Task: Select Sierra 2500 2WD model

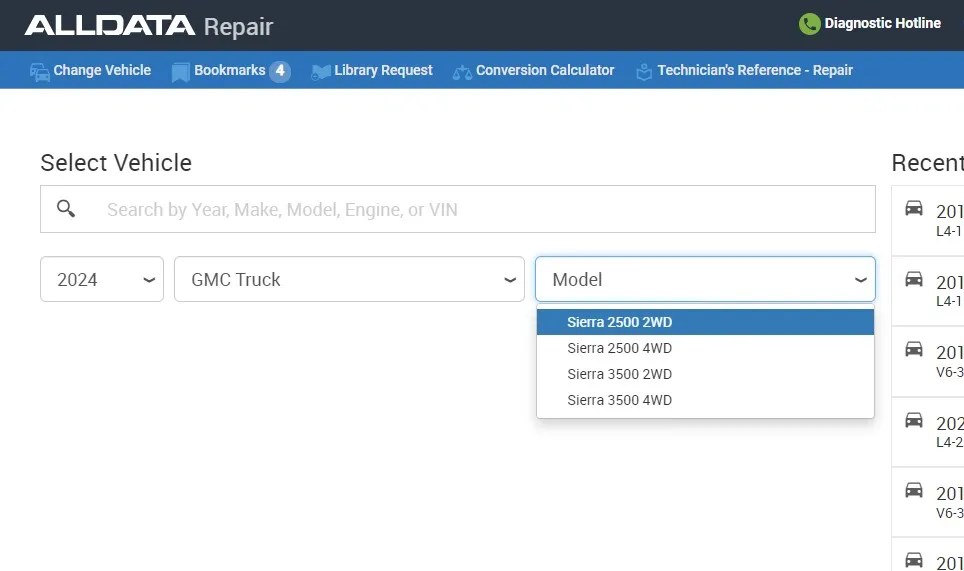Action: pyautogui.click(x=705, y=322)
